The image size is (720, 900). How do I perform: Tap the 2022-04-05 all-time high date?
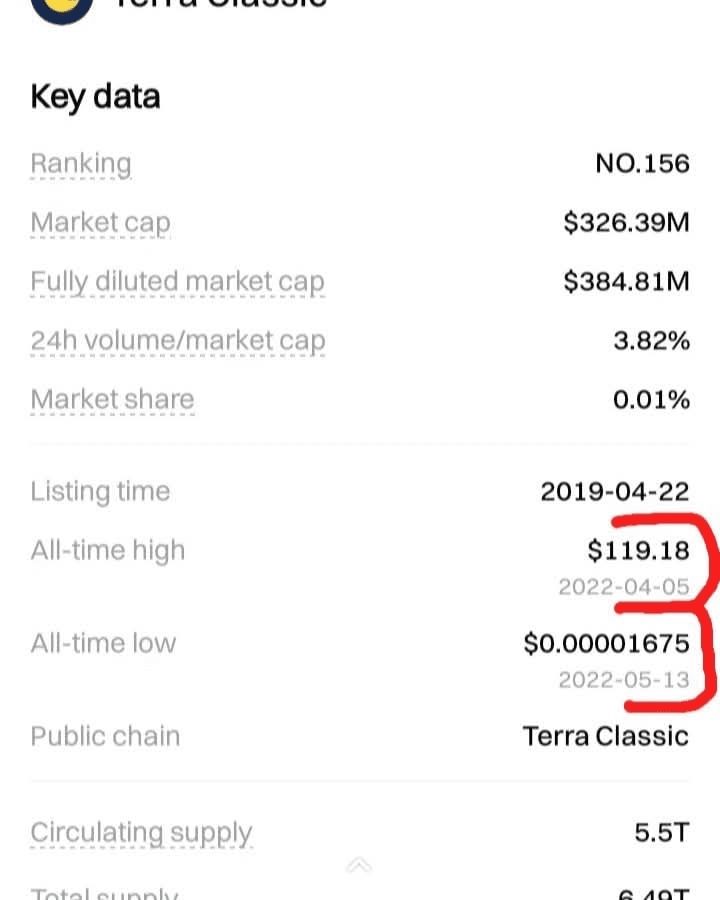(624, 587)
